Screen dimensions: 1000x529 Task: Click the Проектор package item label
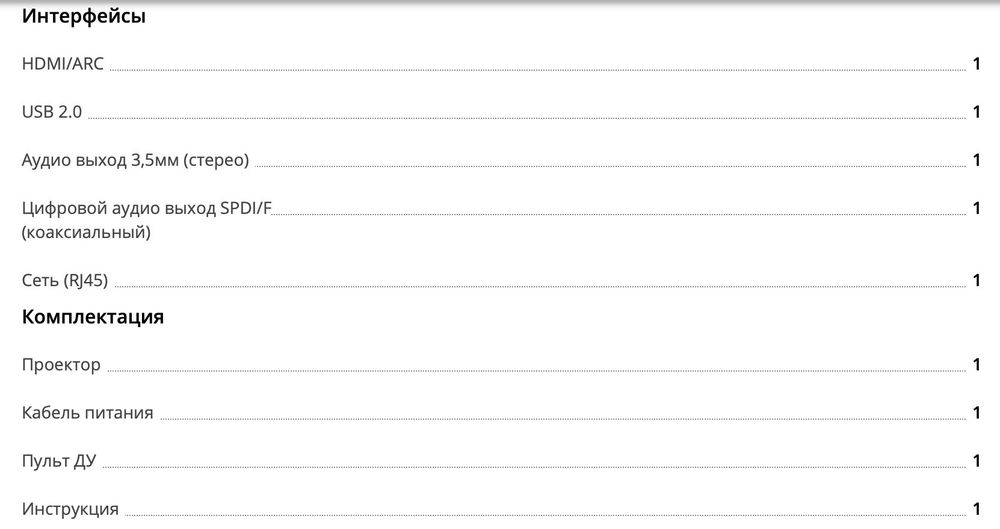61,365
